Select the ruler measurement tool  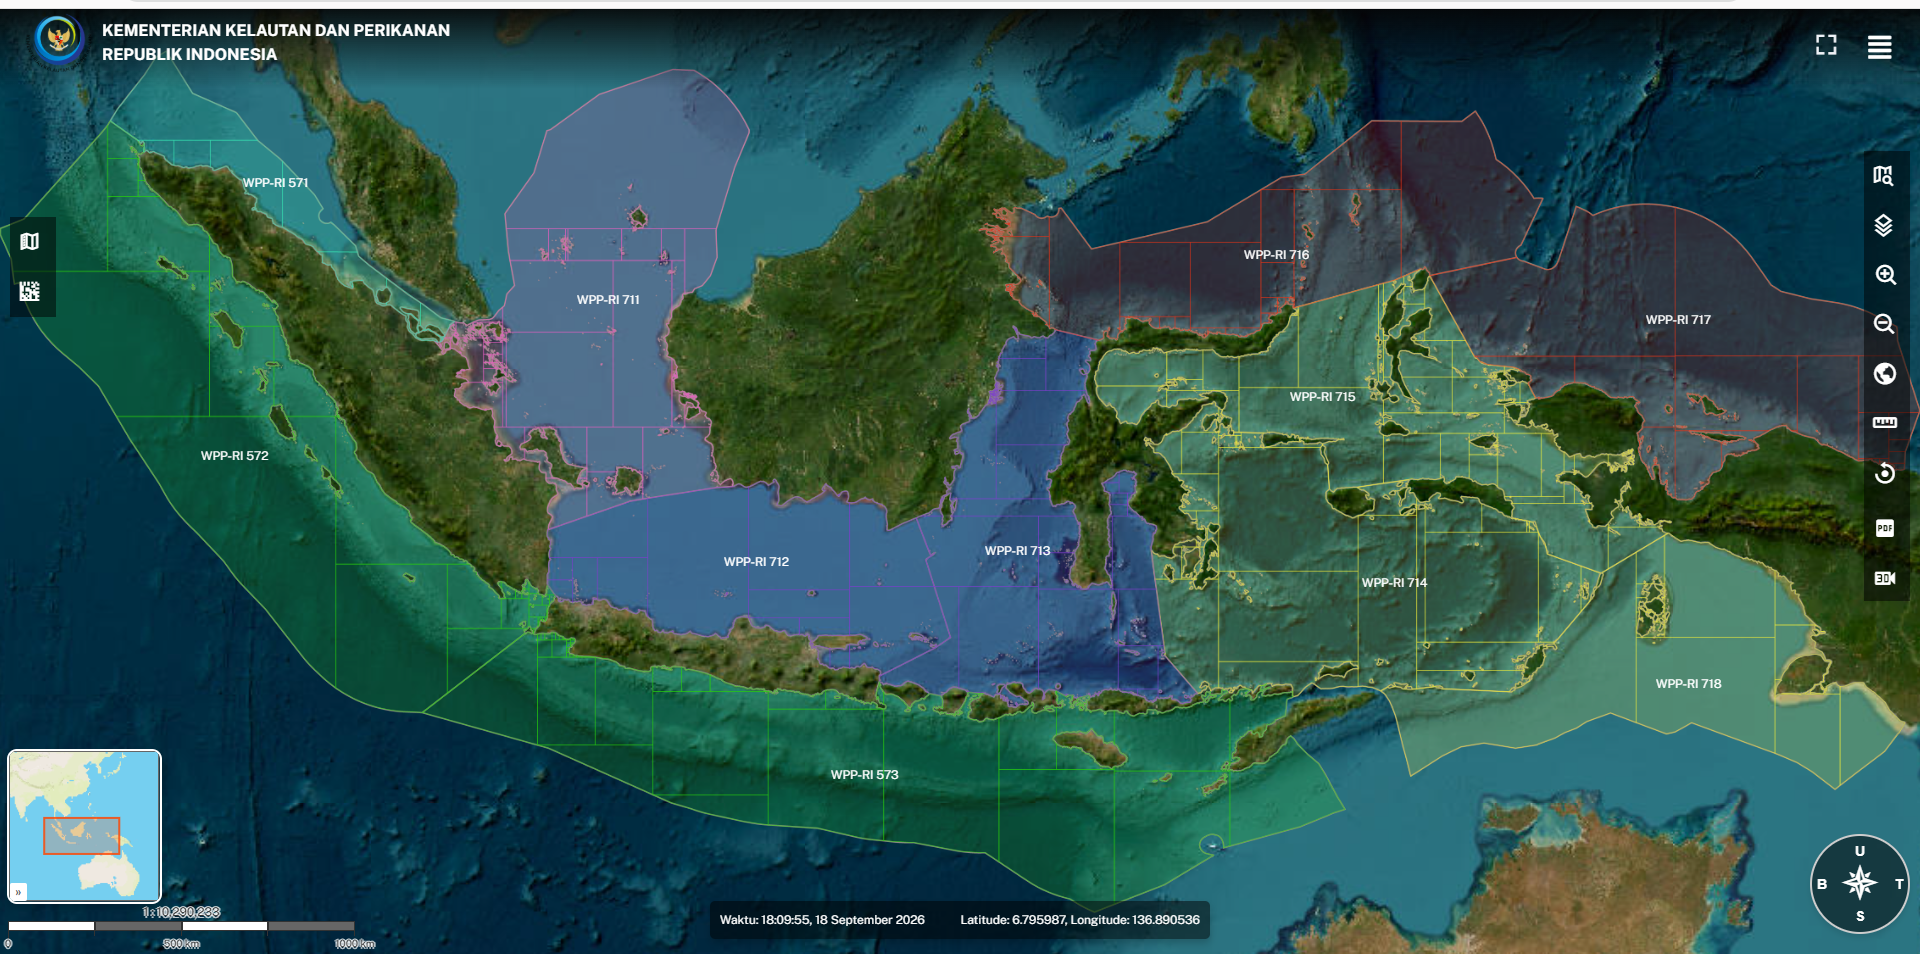(x=1884, y=423)
